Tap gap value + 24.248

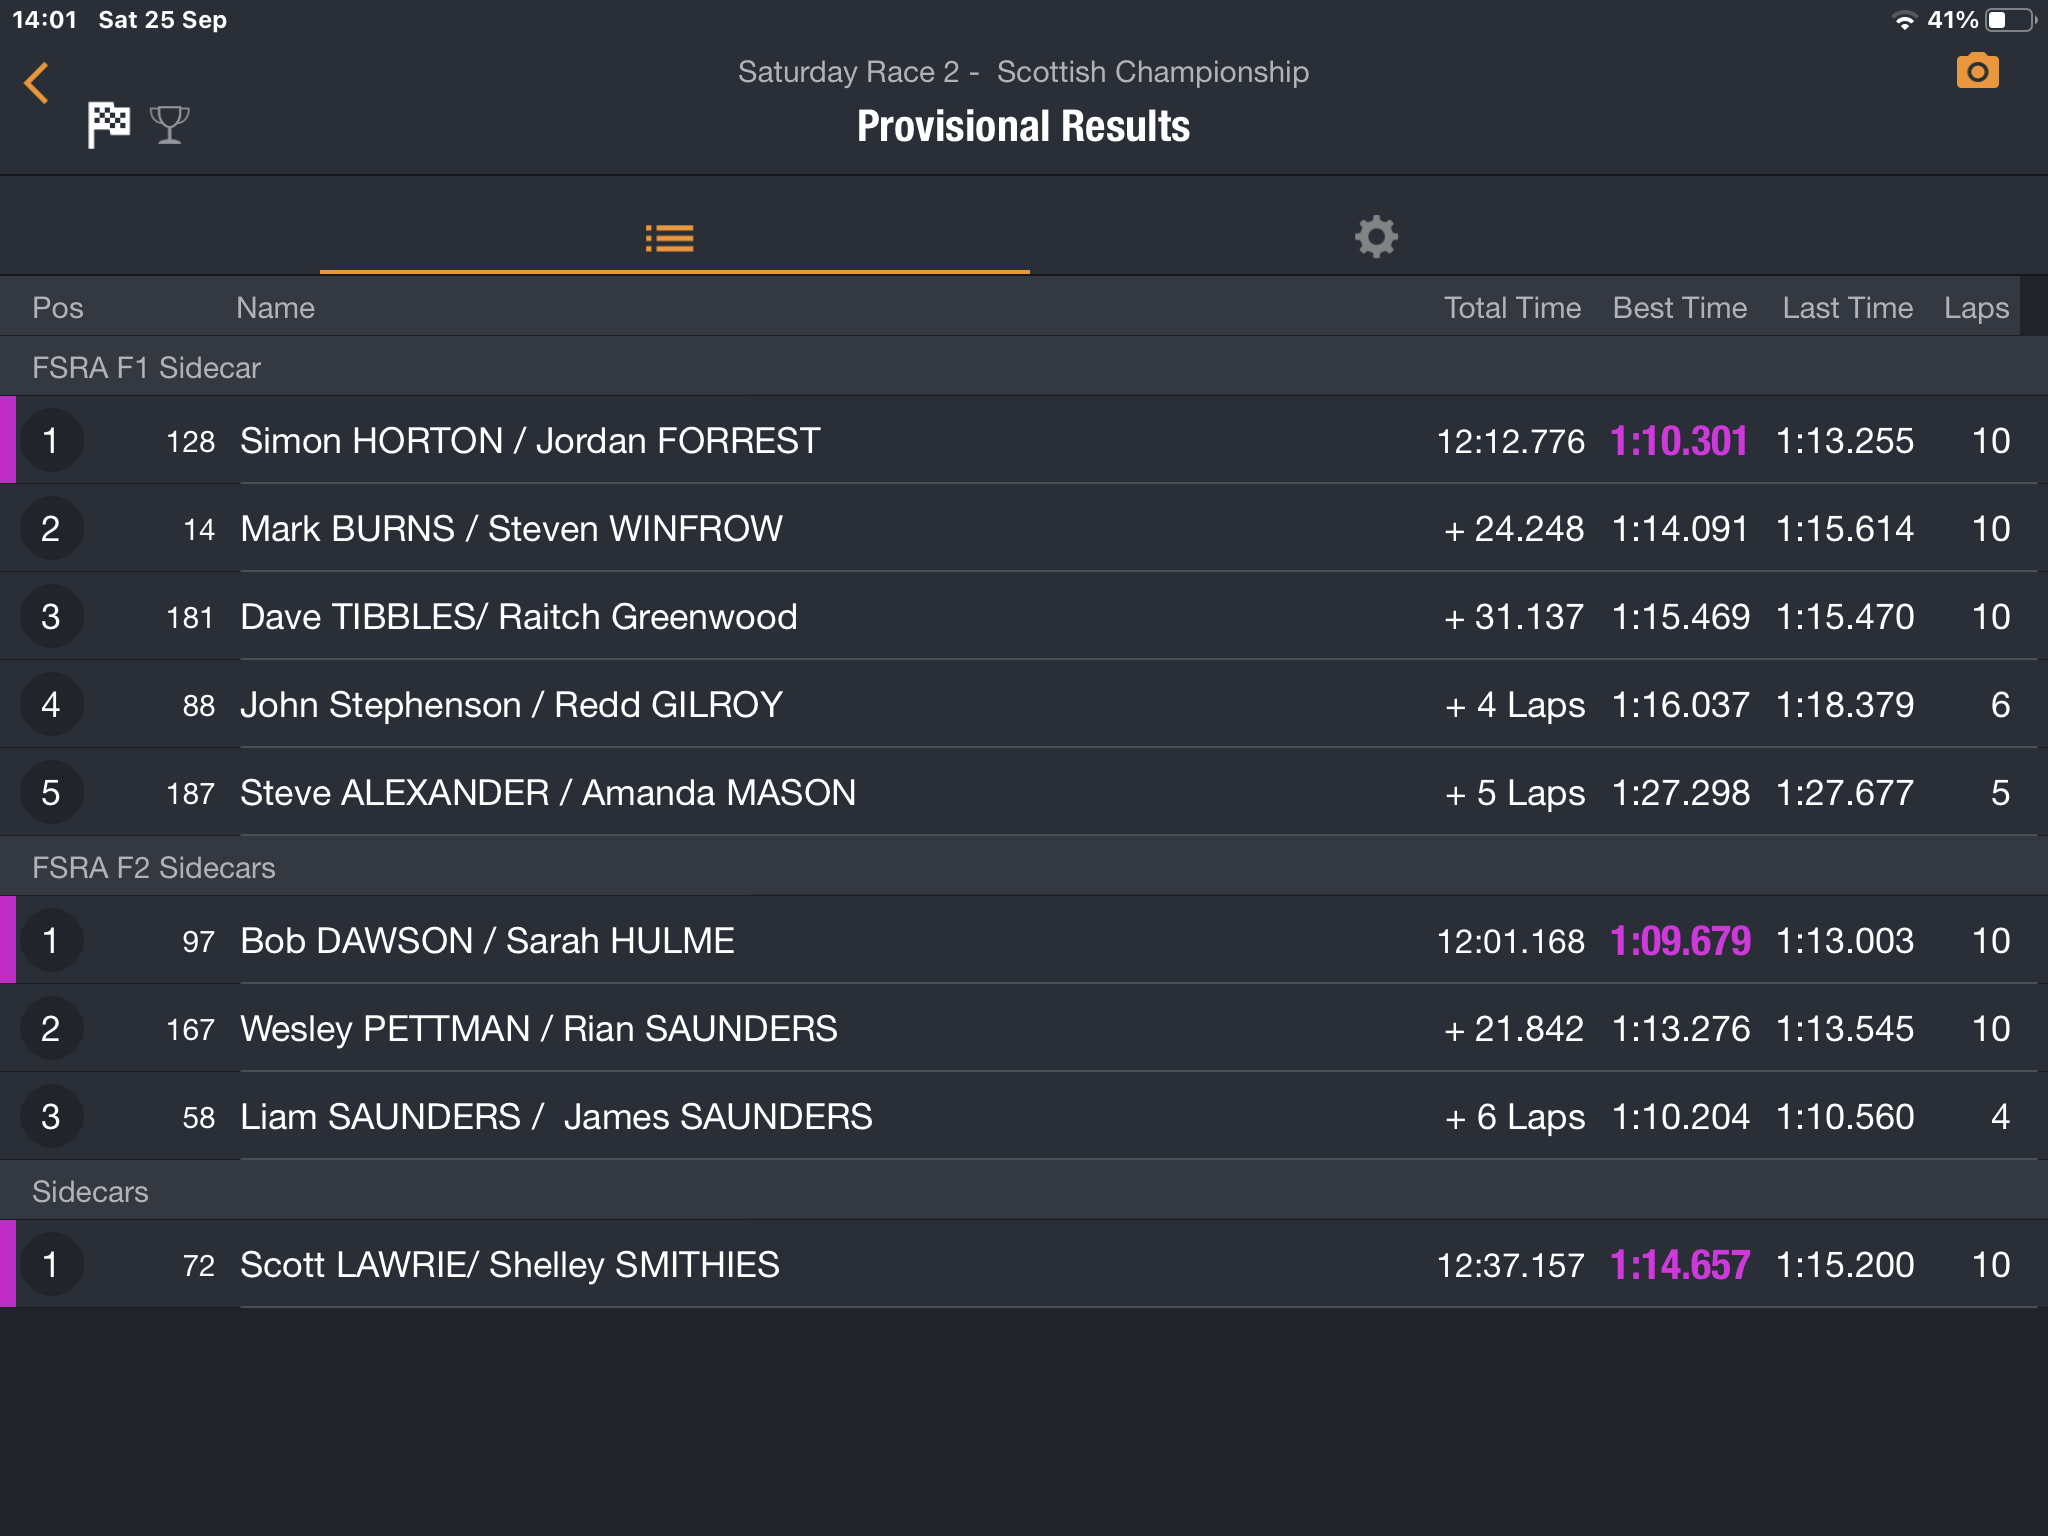1514,529
